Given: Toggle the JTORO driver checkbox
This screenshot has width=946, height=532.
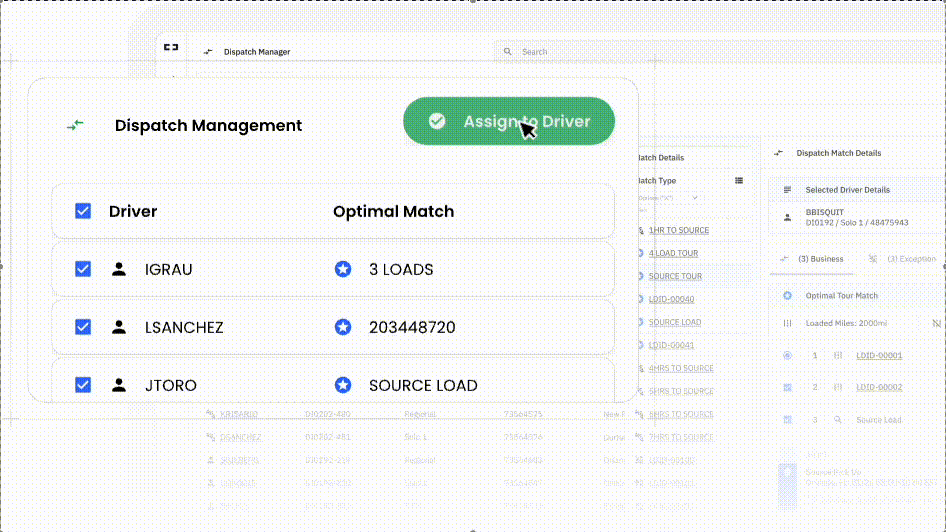Looking at the screenshot, I should [x=83, y=385].
